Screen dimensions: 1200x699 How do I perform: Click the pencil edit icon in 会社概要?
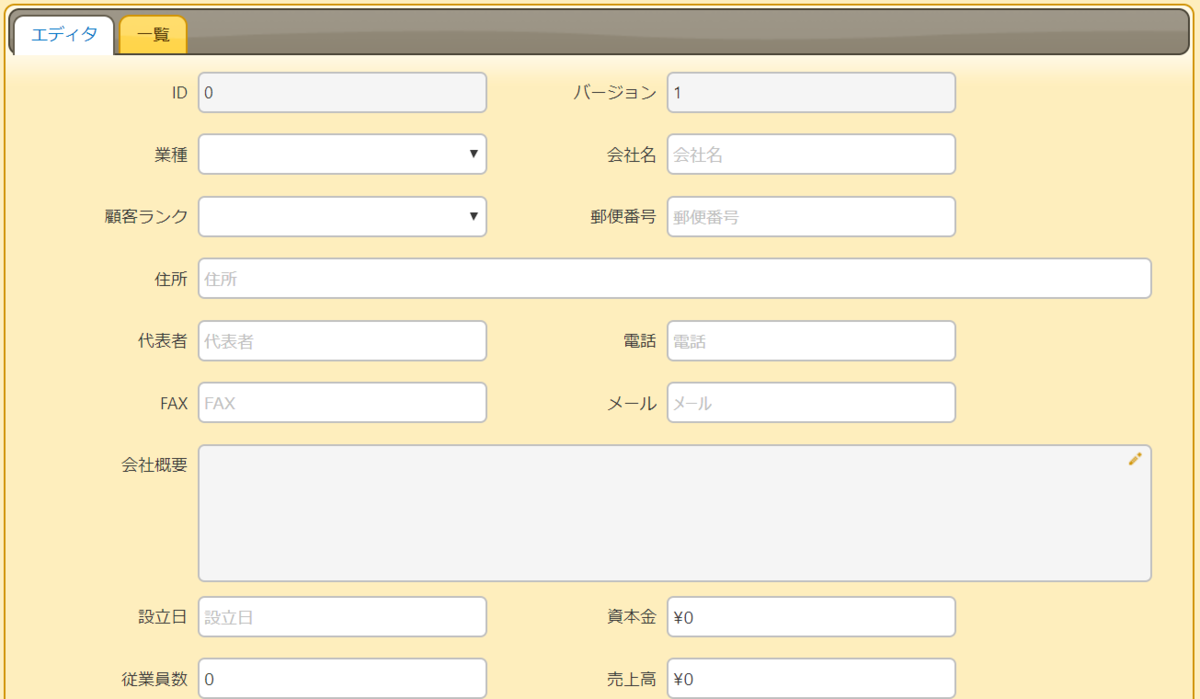tap(1135, 459)
